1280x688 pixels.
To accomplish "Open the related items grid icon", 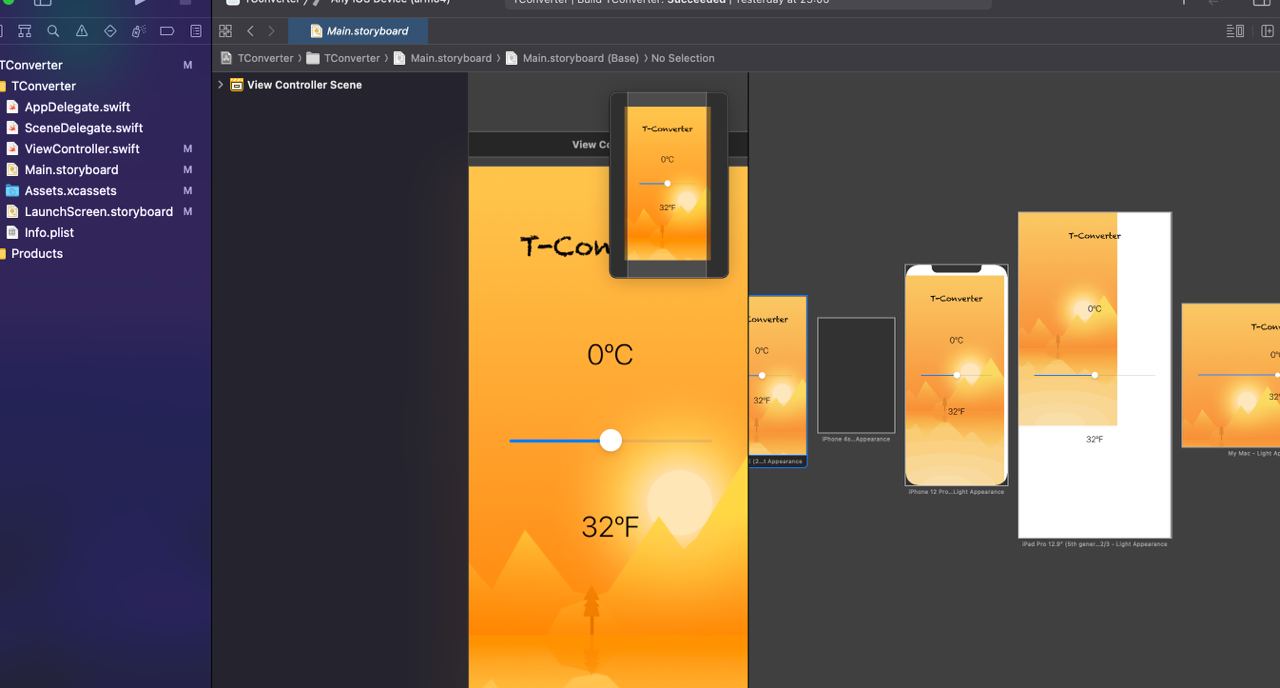I will pos(225,31).
